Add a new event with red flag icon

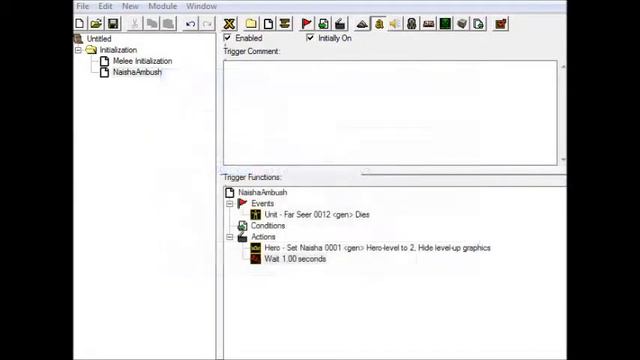(306, 24)
